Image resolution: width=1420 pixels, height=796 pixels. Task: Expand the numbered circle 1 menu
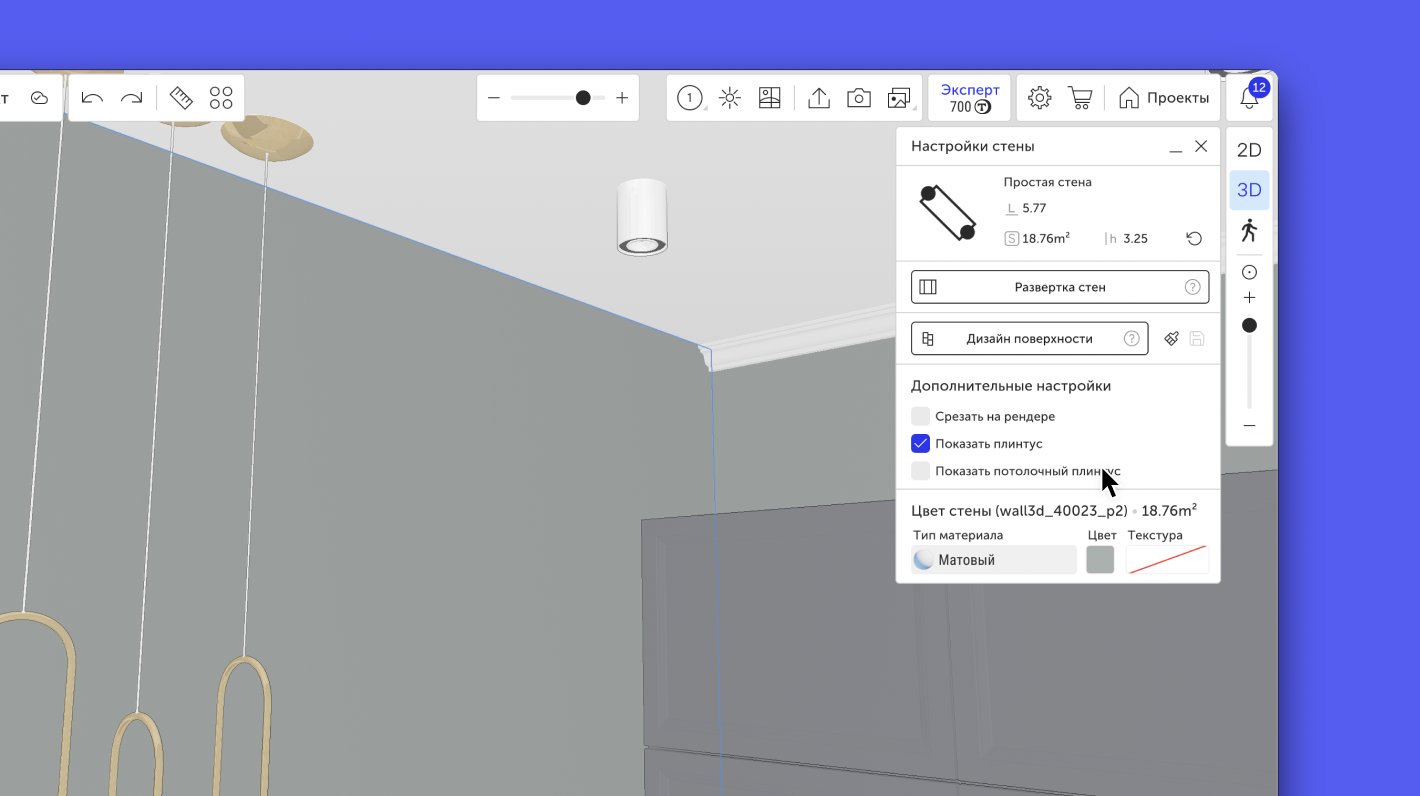[690, 98]
